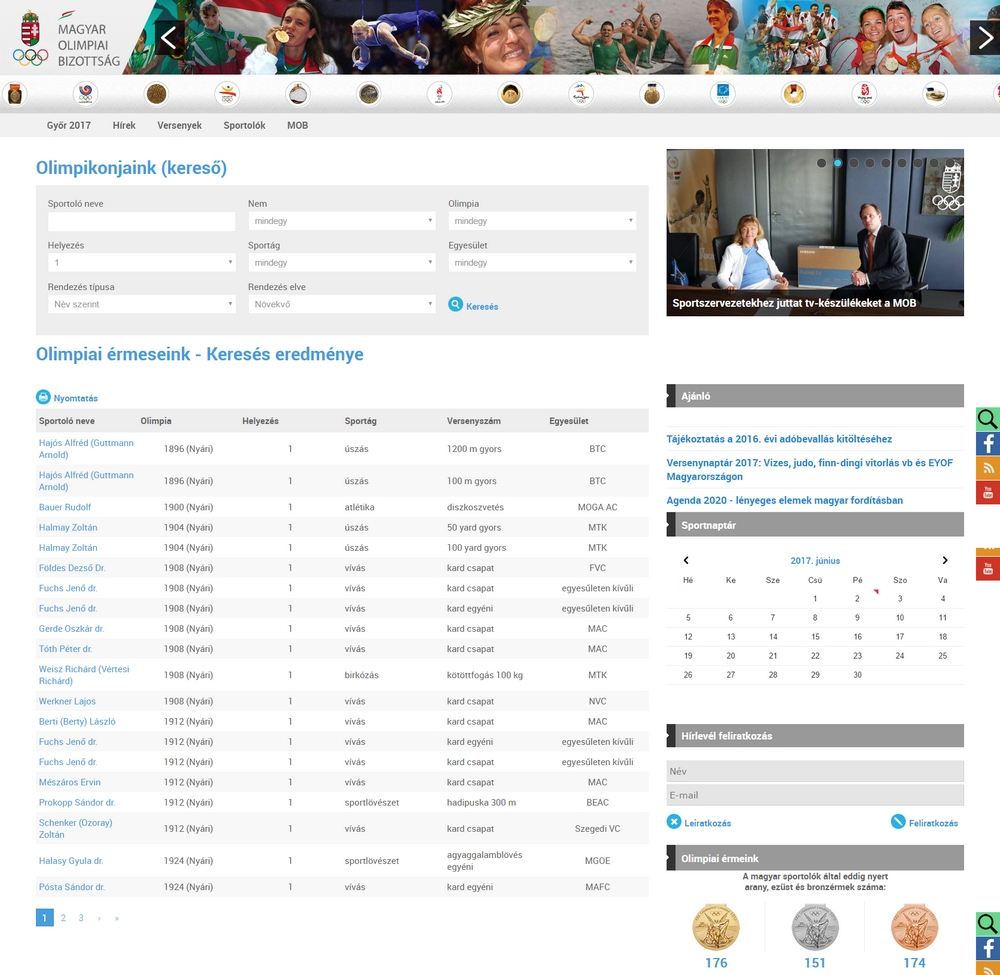
Task: Open the Rendezés típusa dropdown
Action: coord(142,304)
